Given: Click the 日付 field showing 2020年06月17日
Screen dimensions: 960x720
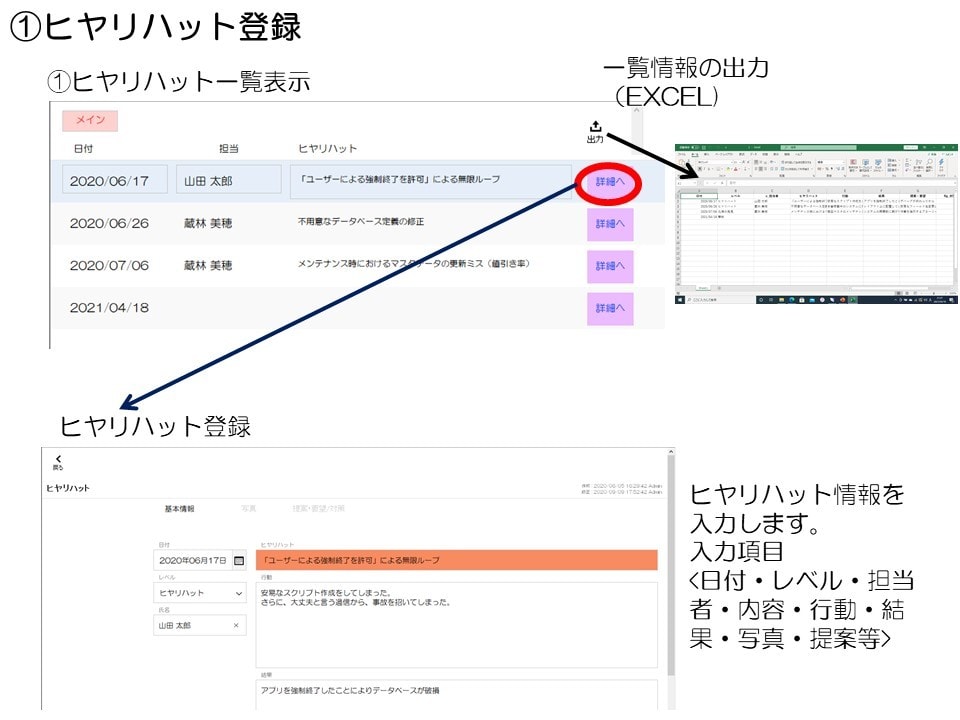Looking at the screenshot, I should tap(200, 560).
